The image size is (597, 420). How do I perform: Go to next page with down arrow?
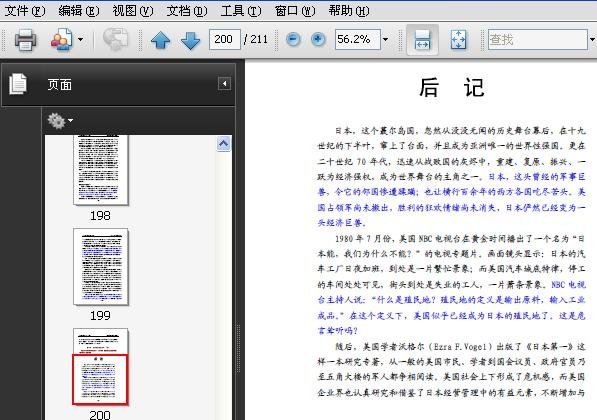tap(190, 40)
